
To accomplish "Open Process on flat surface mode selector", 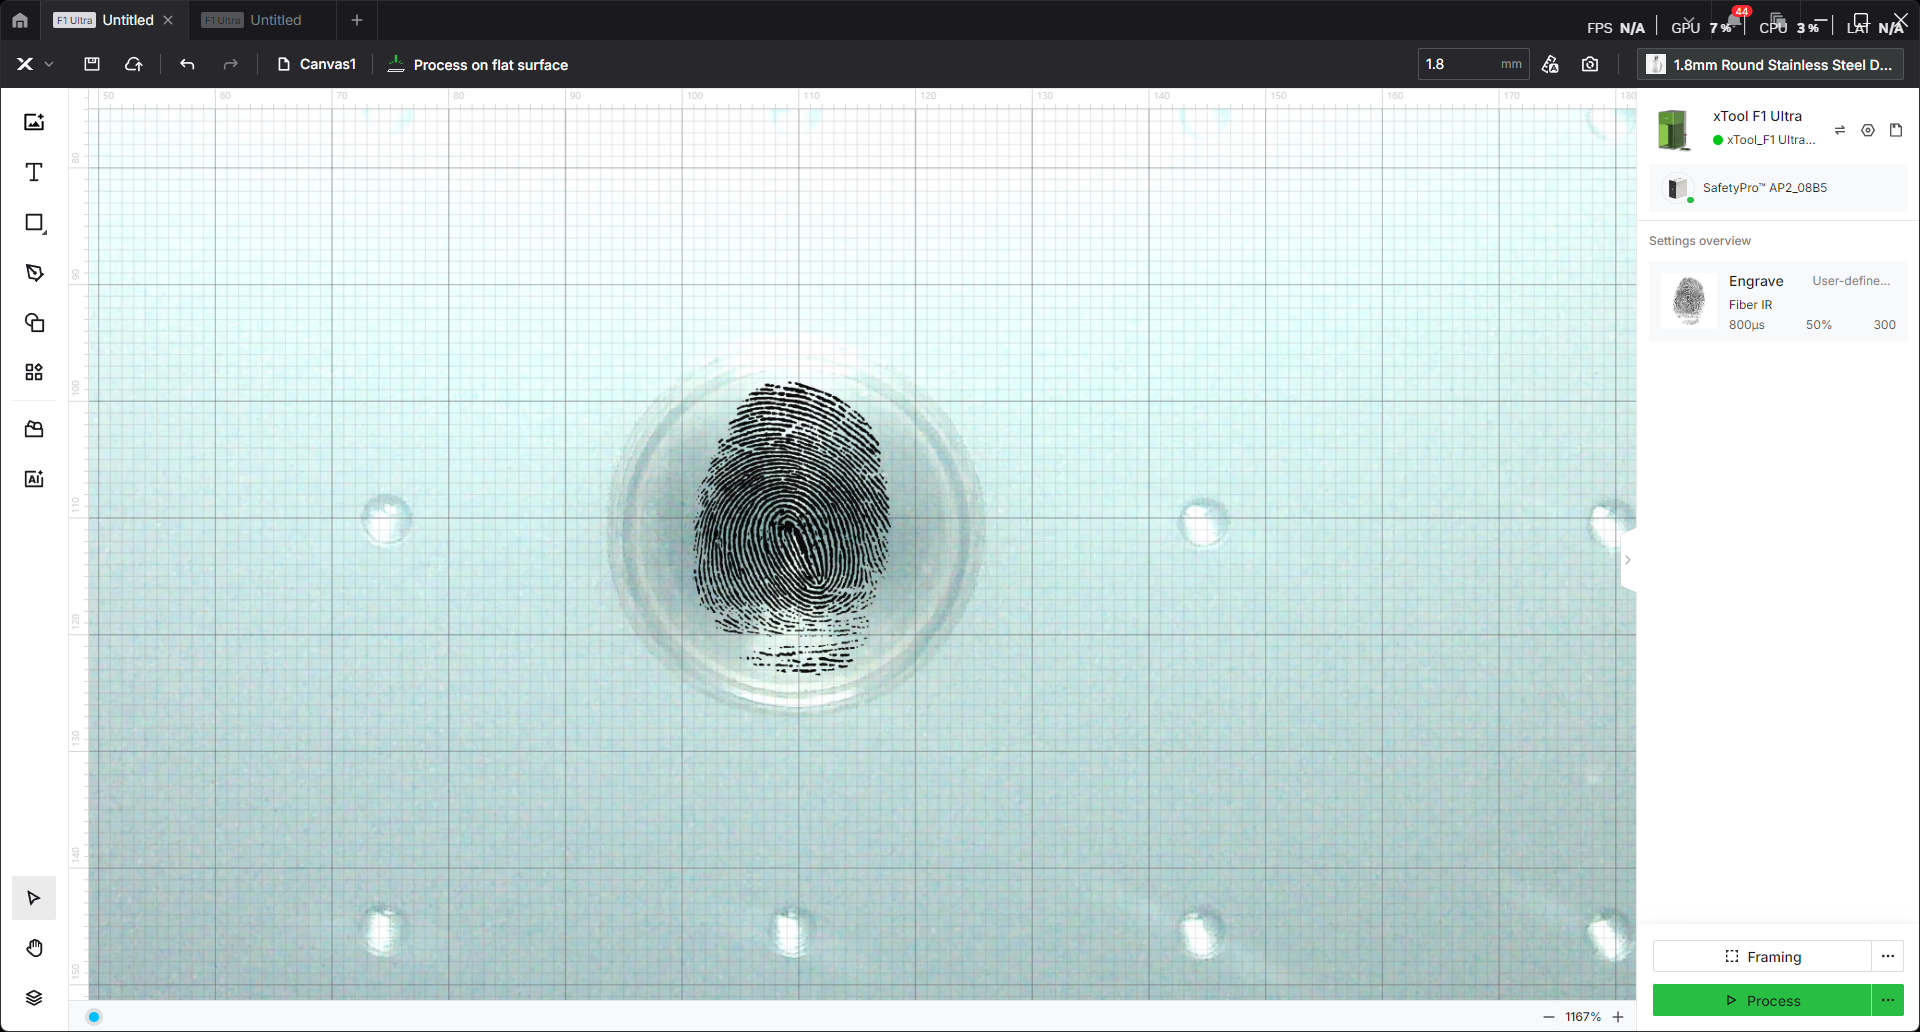I will point(478,65).
